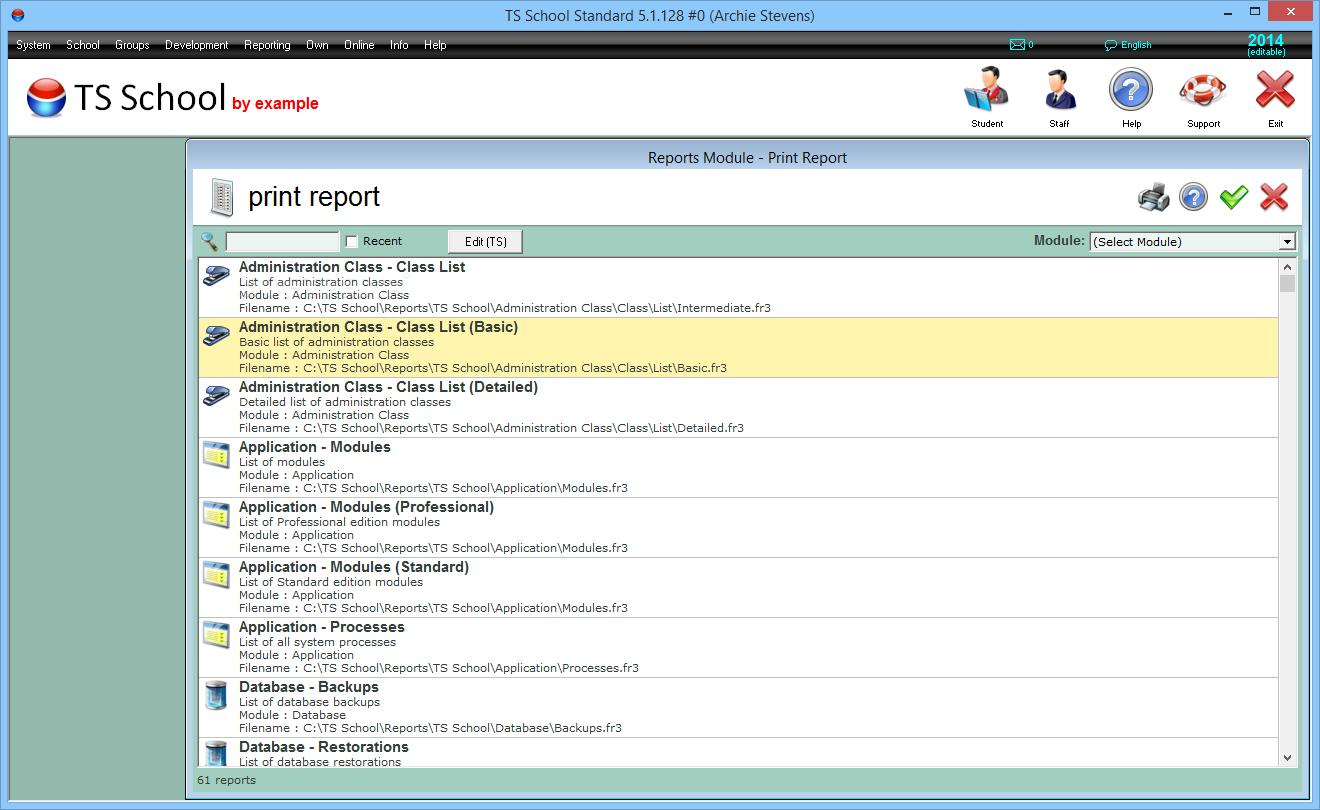Screen dimensions: 1320x810
Task: Select 'Application - Modules (Standard)' title
Action: [x=354, y=567]
